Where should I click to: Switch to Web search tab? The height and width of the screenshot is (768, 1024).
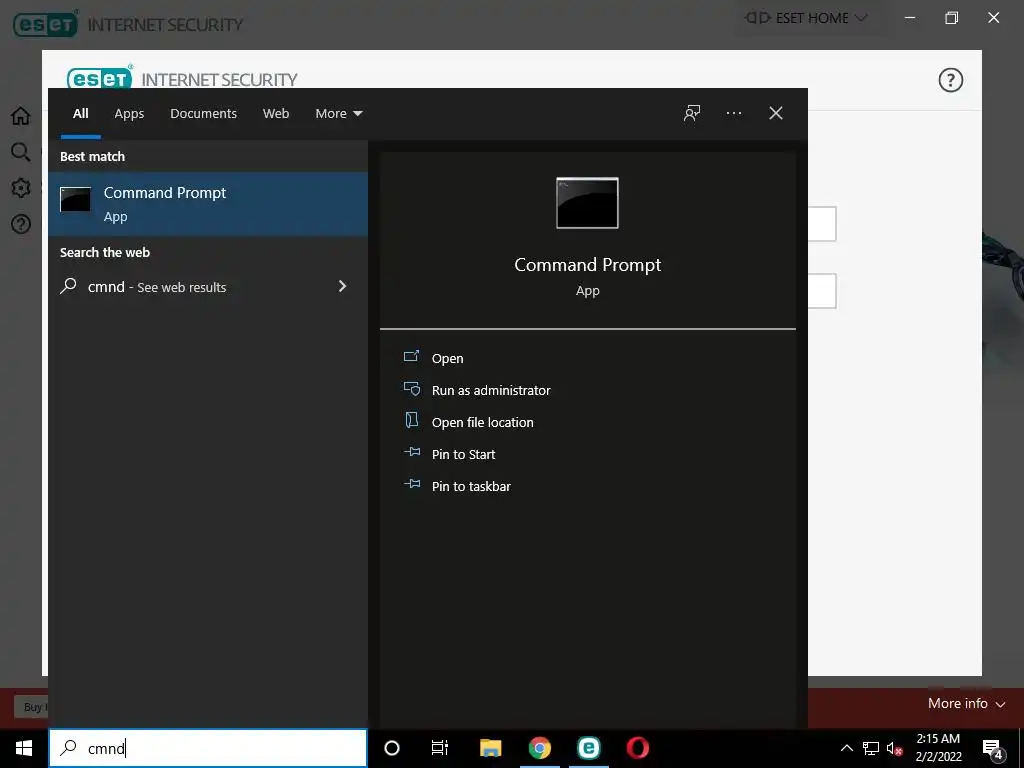[276, 114]
